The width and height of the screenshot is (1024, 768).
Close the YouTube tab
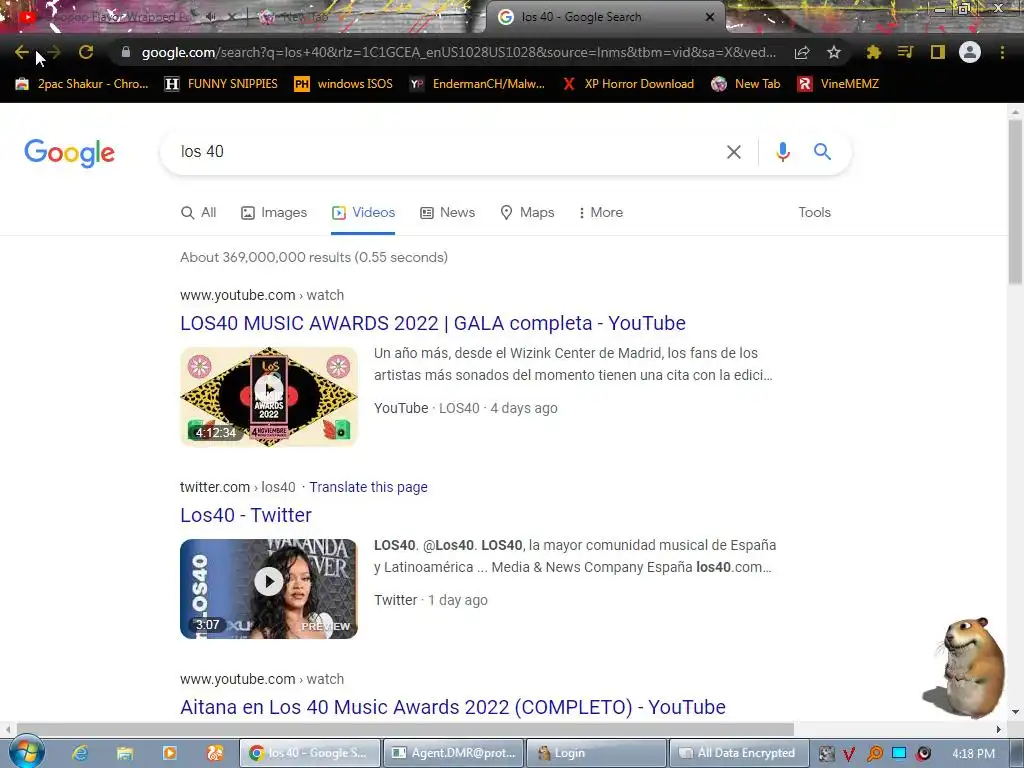pos(232,17)
